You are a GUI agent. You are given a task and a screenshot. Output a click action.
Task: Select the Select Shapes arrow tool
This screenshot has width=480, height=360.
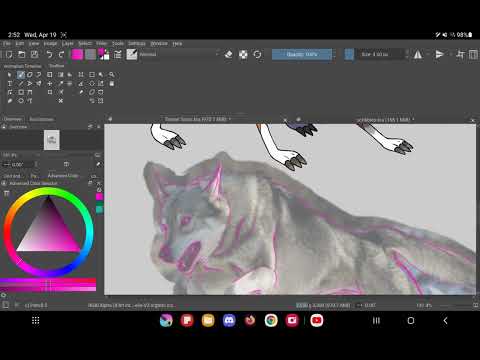10,75
